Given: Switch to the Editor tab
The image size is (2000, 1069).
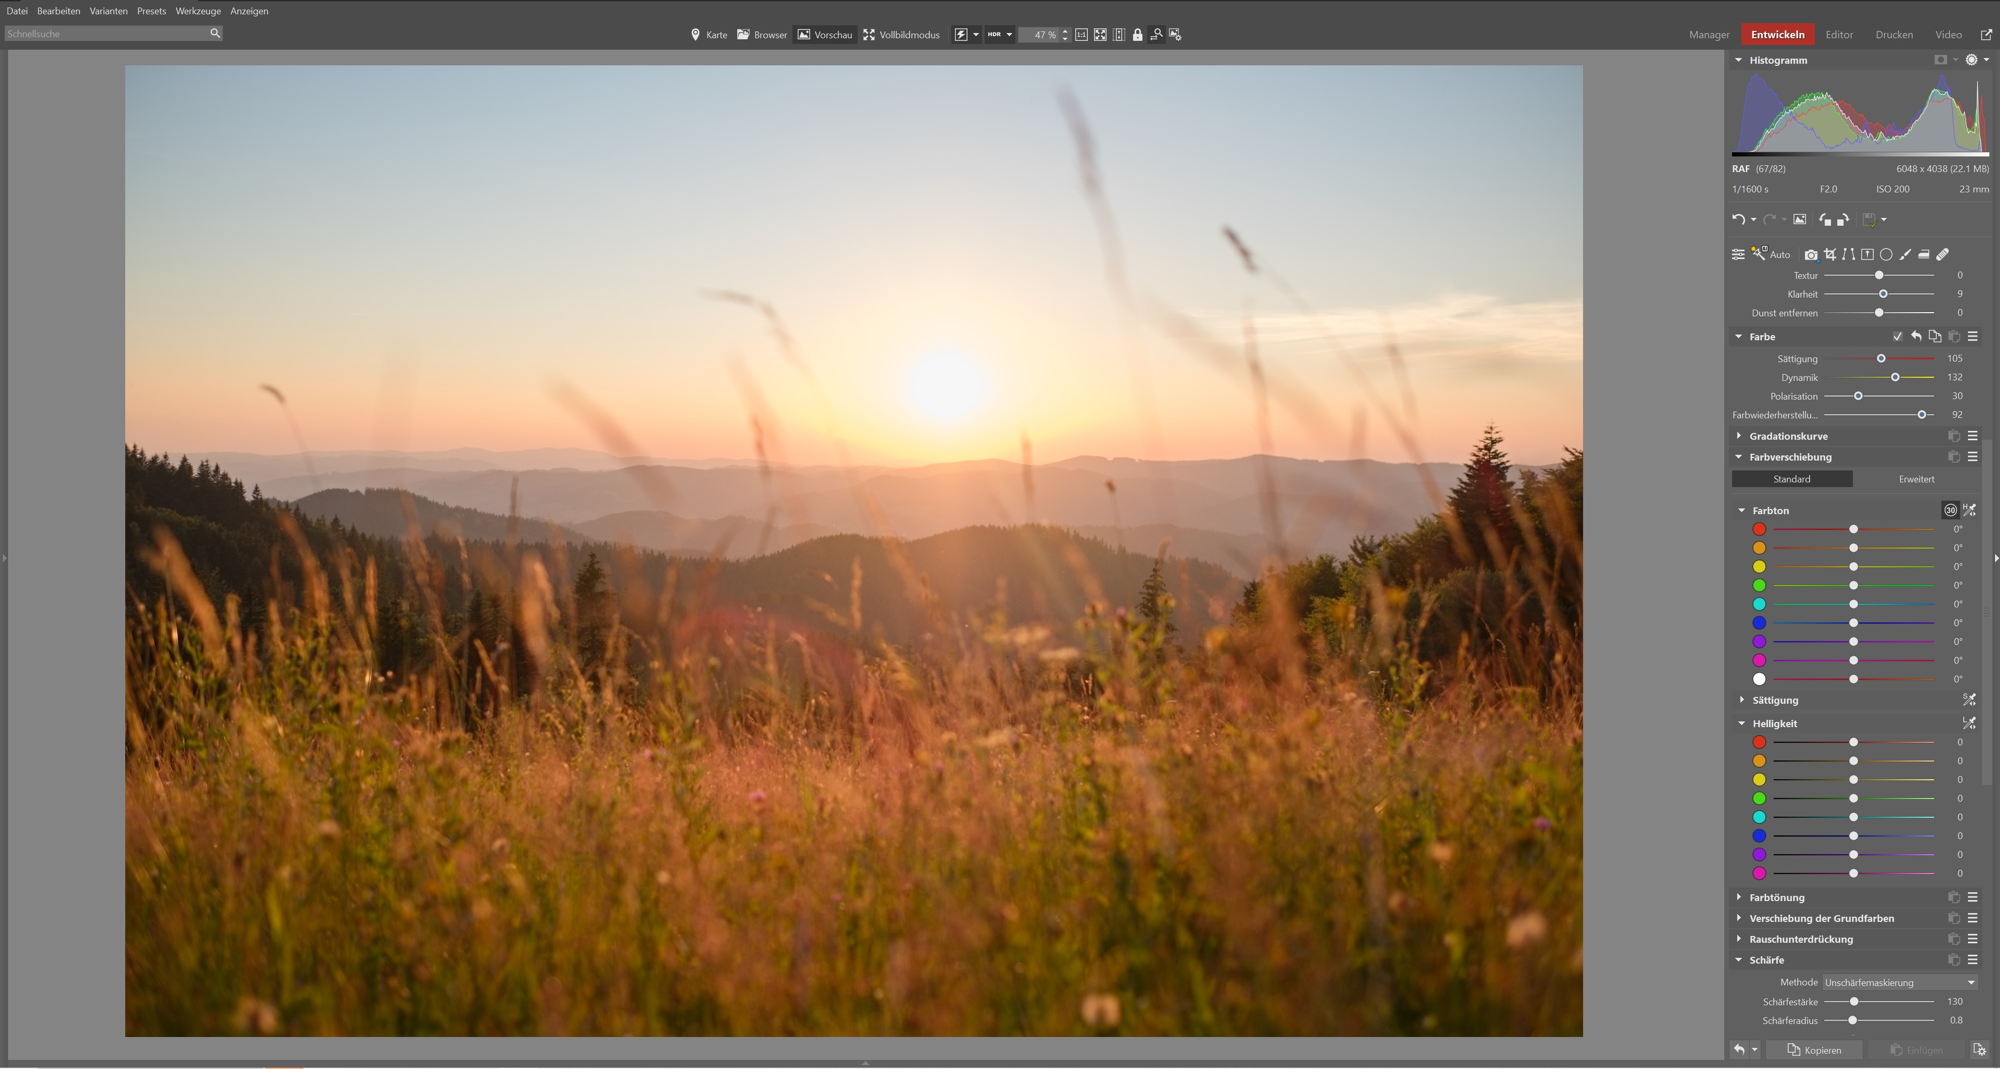Looking at the screenshot, I should (1838, 35).
